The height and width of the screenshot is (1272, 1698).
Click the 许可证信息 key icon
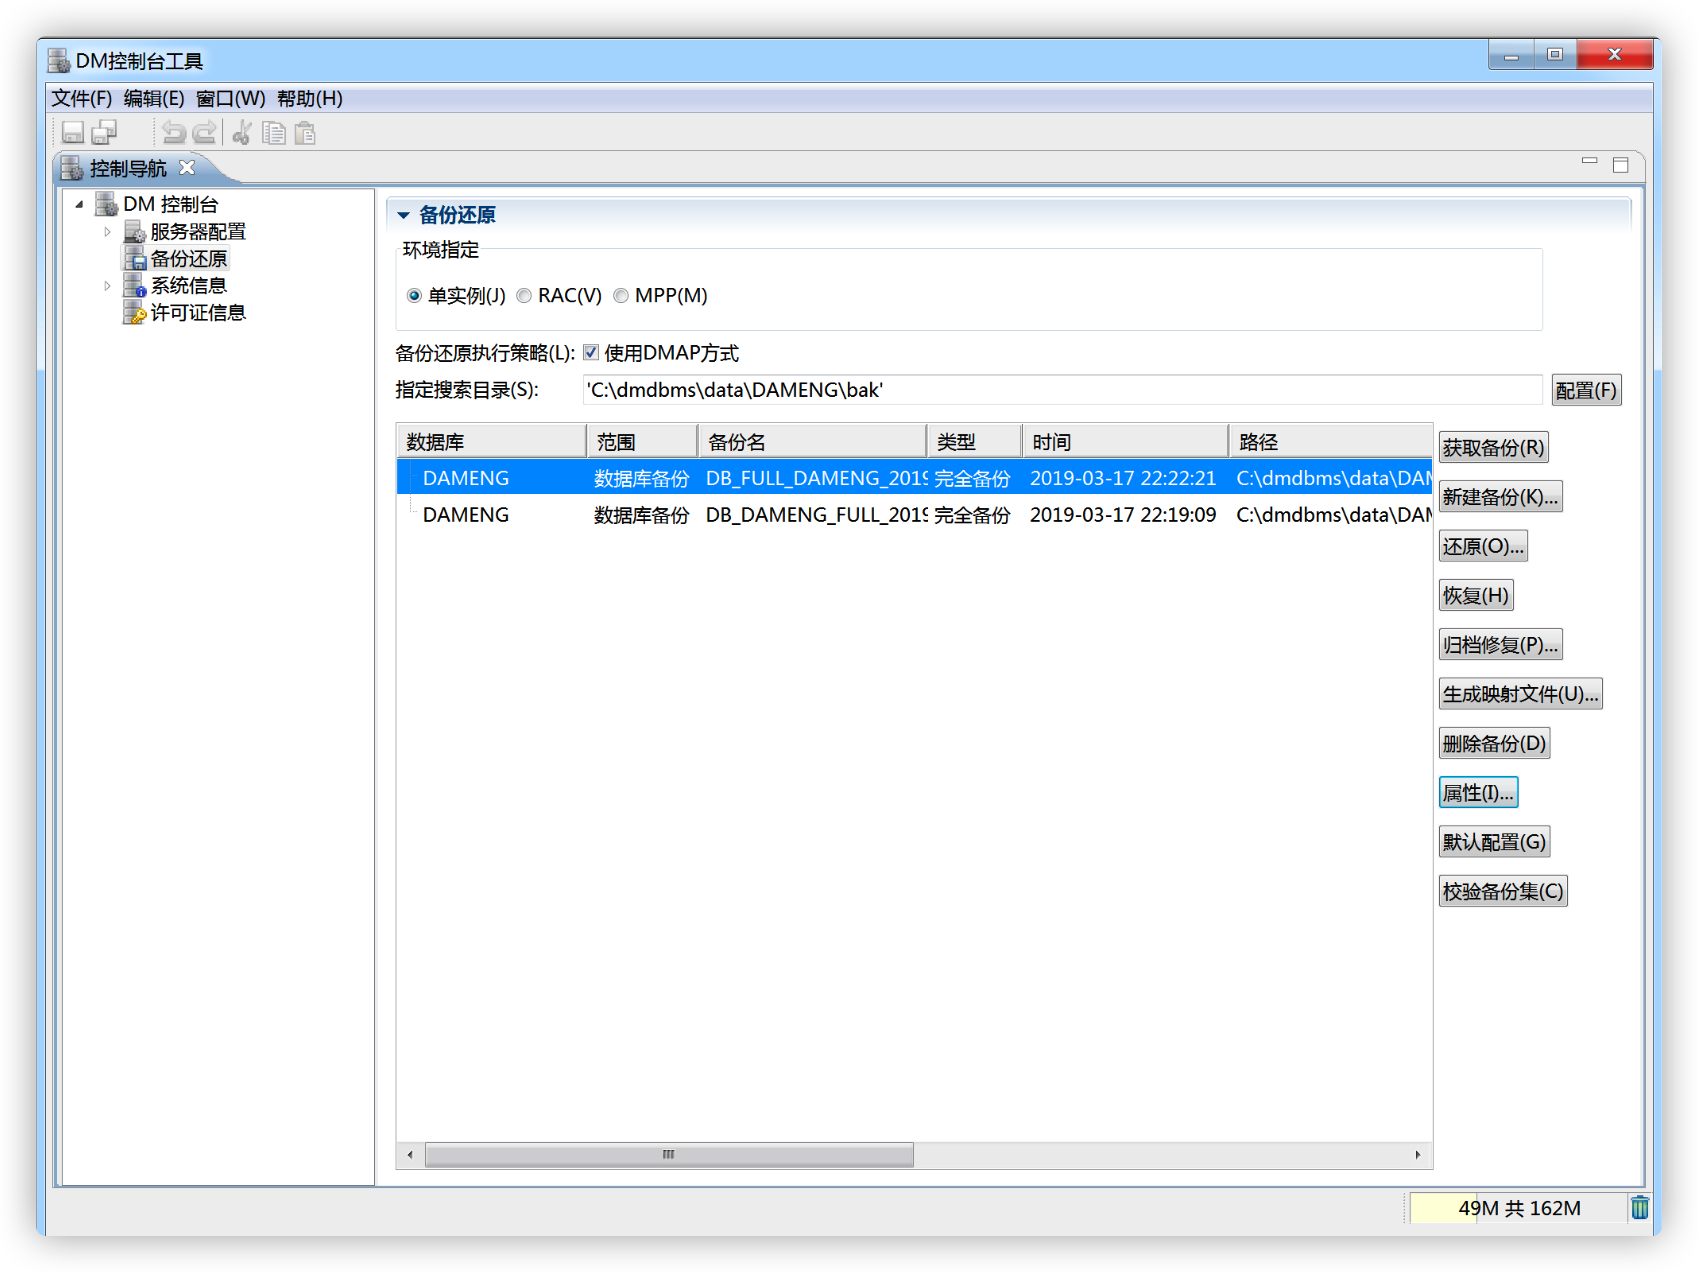(134, 313)
